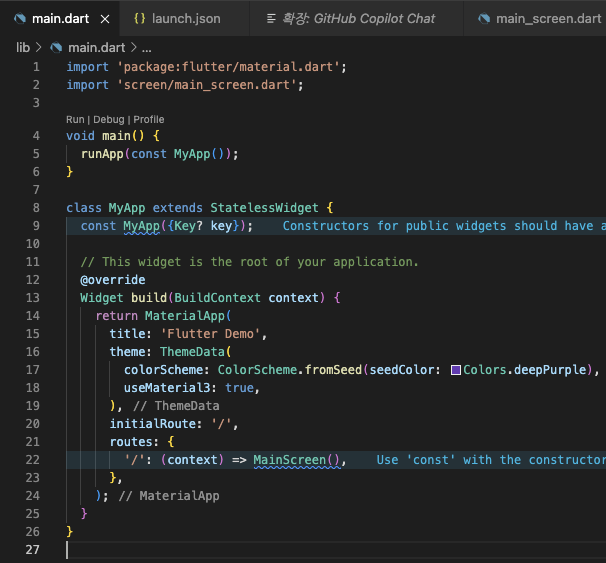Click the underlined MainScreen() call
This screenshot has width=606, height=563.
pos(296,460)
